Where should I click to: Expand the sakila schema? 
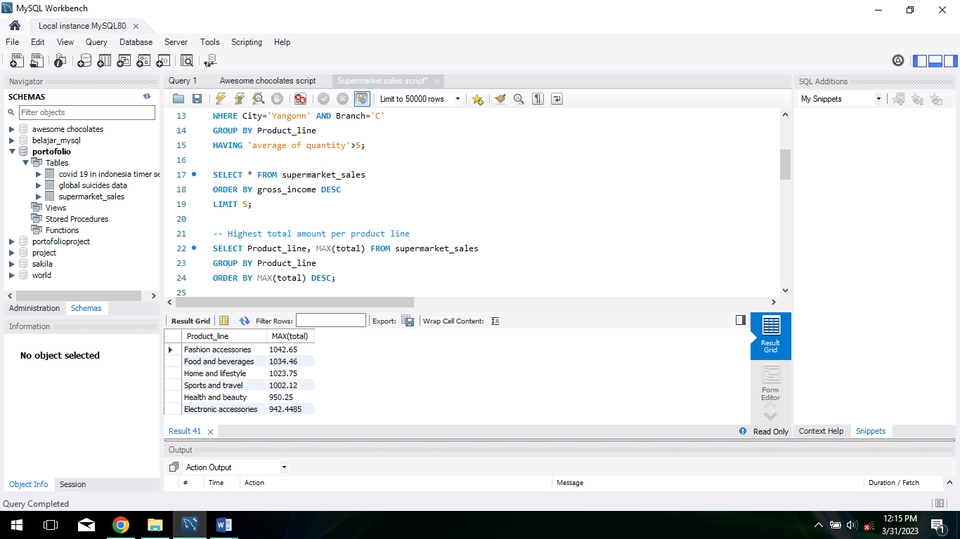click(12, 264)
